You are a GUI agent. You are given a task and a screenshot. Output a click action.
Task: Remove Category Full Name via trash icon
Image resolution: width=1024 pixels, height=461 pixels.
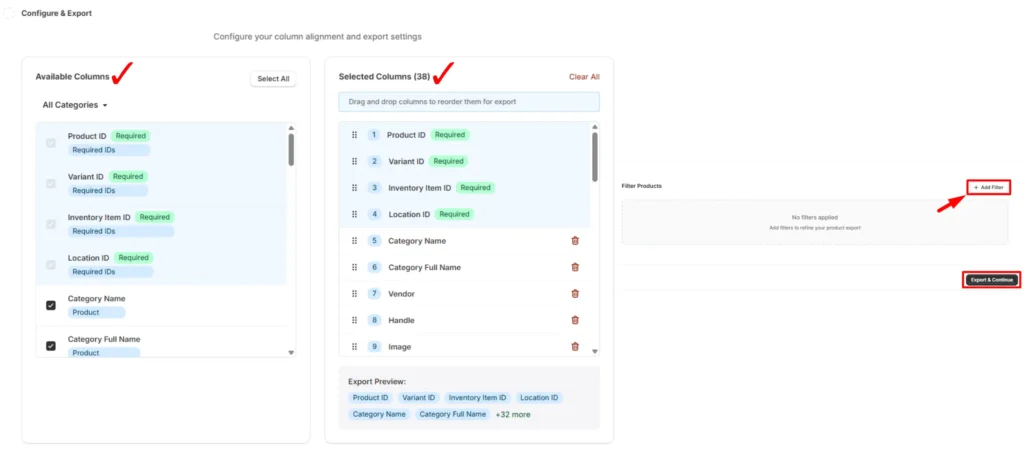click(575, 267)
